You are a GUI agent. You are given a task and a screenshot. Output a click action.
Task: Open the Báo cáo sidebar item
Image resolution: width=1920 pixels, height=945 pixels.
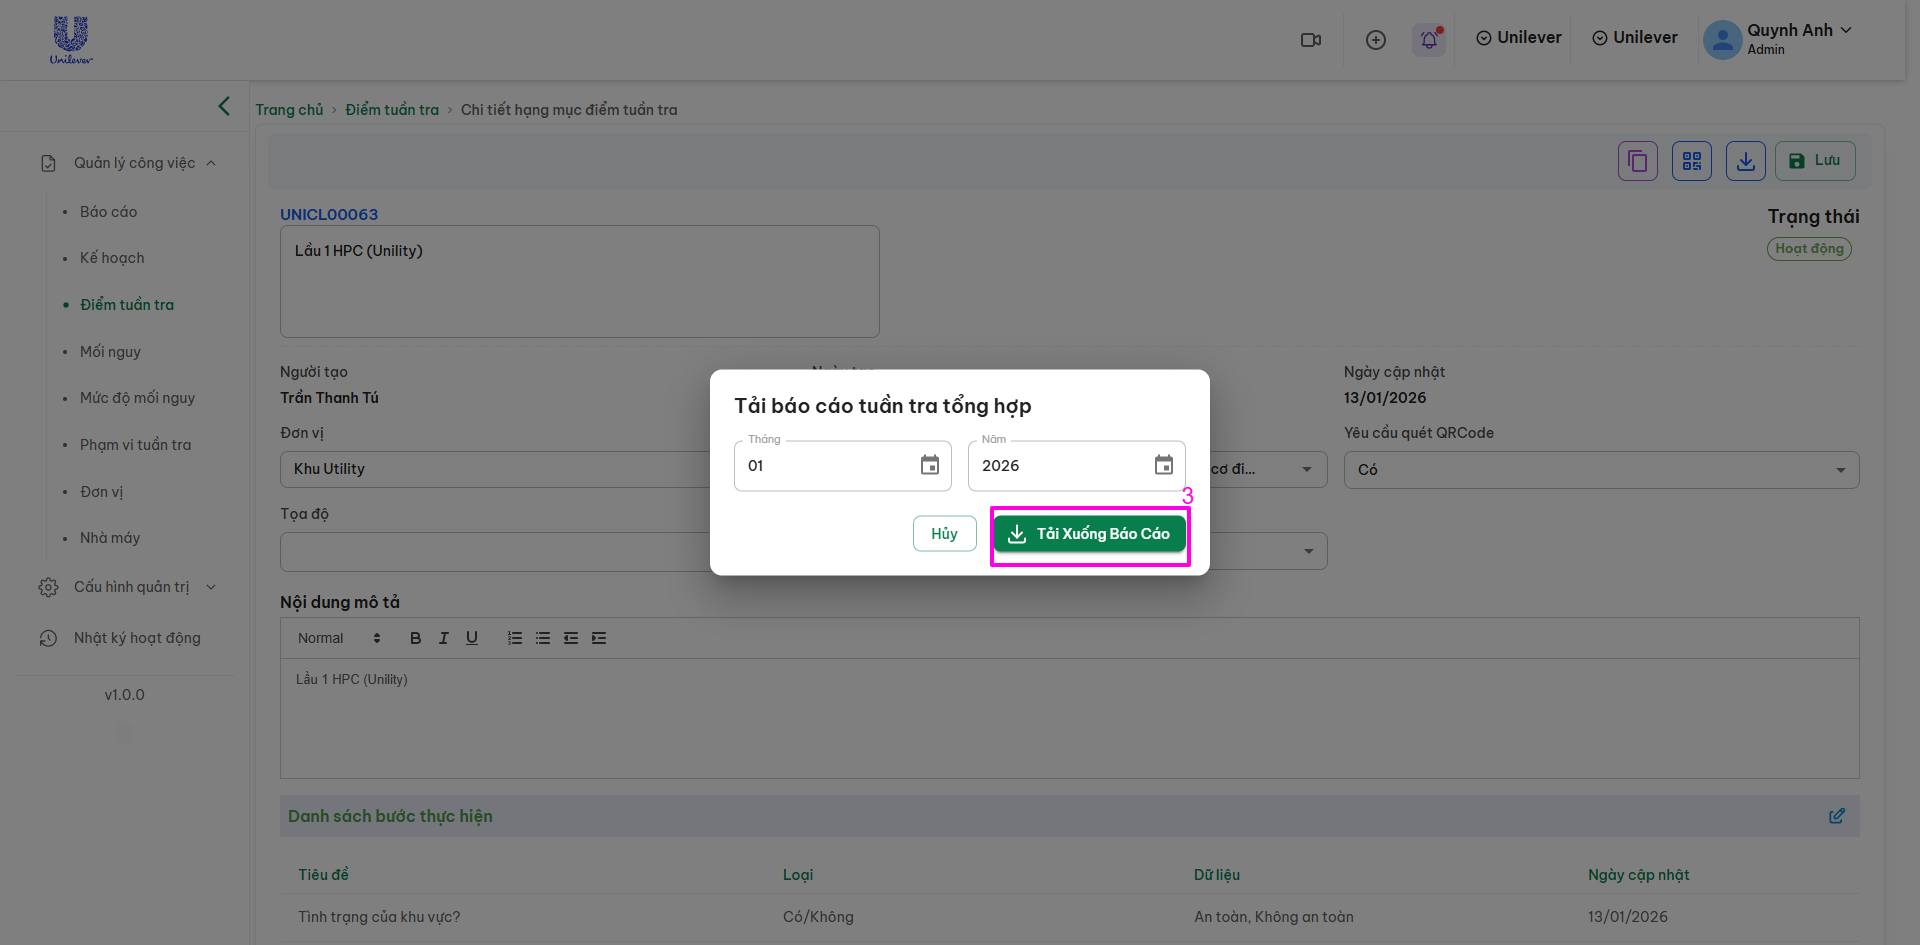click(108, 212)
